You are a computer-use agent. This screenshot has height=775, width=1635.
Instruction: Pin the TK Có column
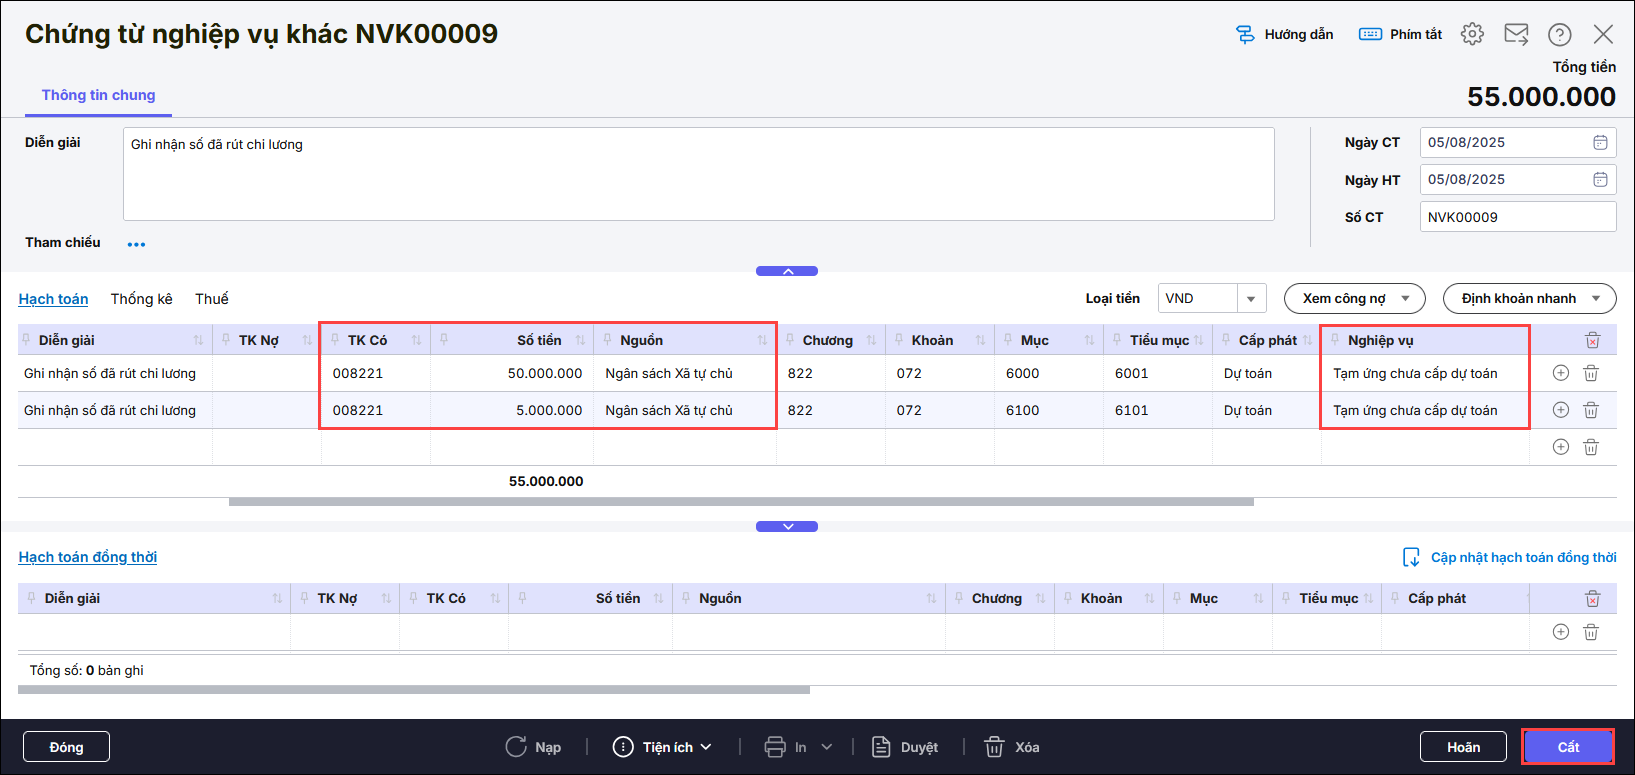pos(335,340)
